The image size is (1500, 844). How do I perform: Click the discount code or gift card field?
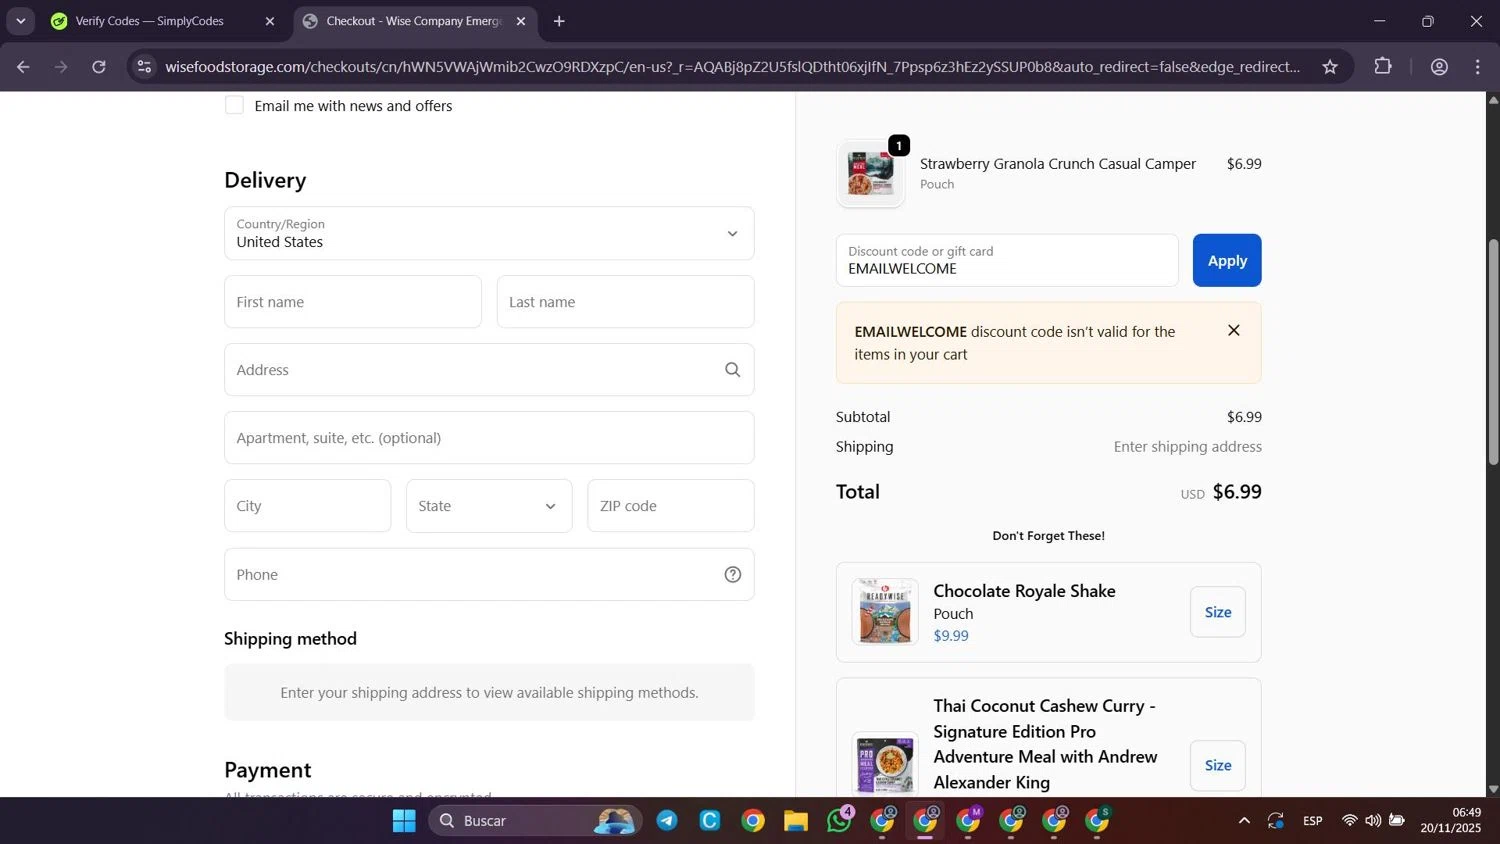pyautogui.click(x=1007, y=260)
